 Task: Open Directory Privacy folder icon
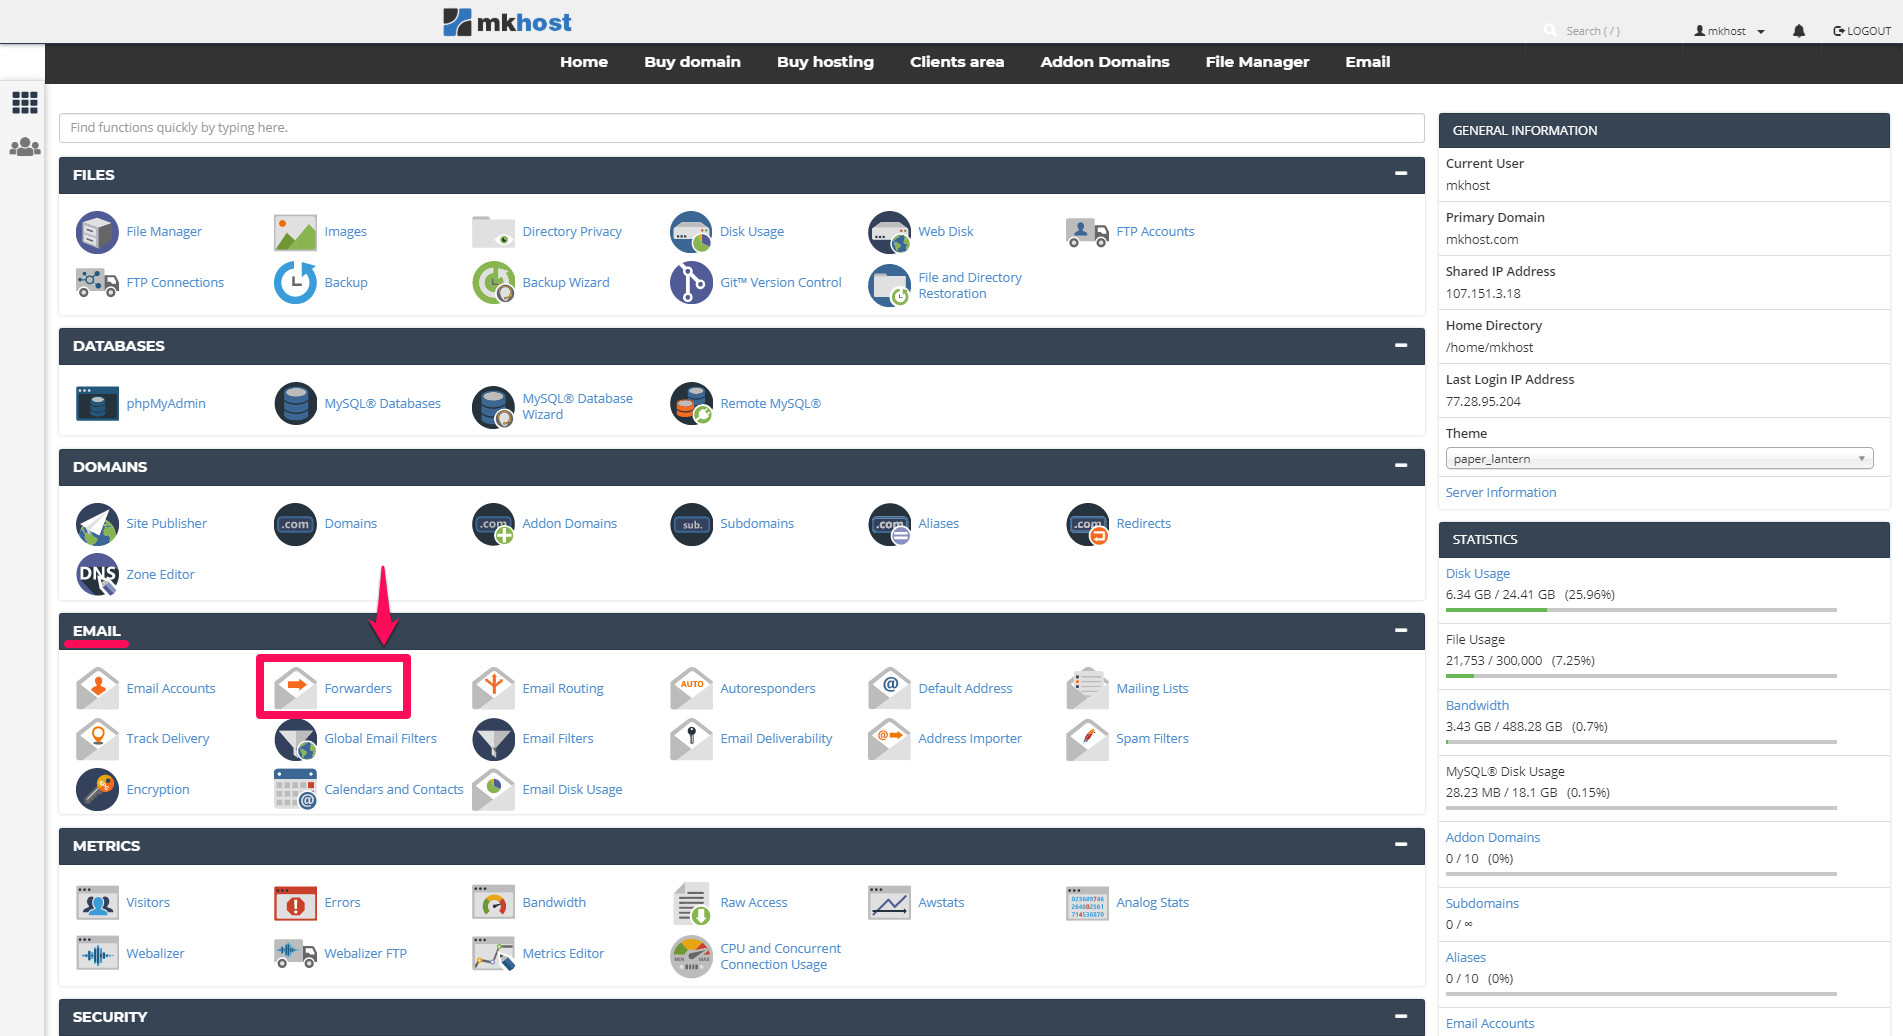[x=493, y=232]
